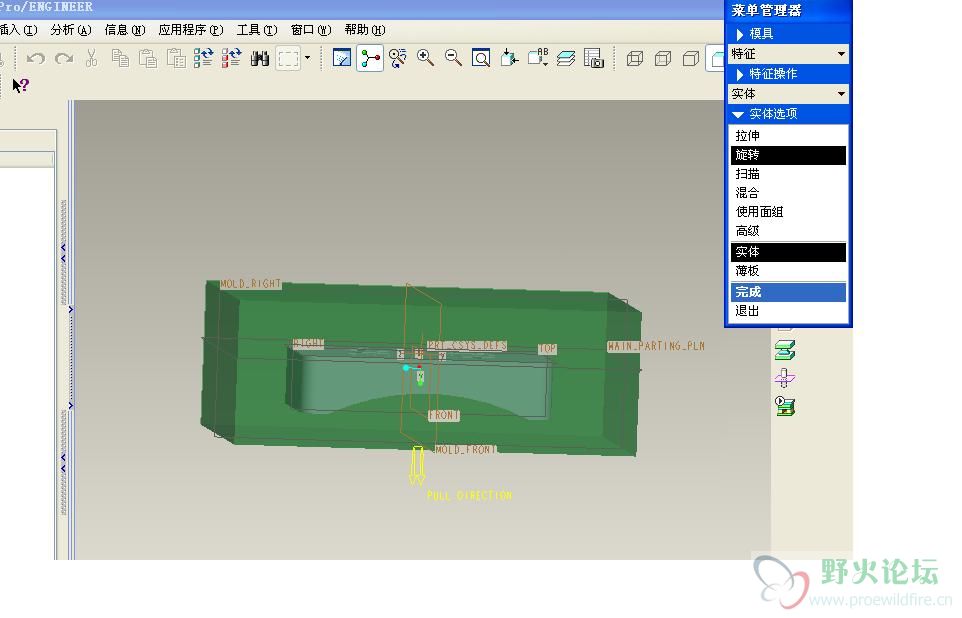Image resolution: width=962 pixels, height=618 pixels.
Task: Expand the 特征操作 menu section
Action: 788,74
